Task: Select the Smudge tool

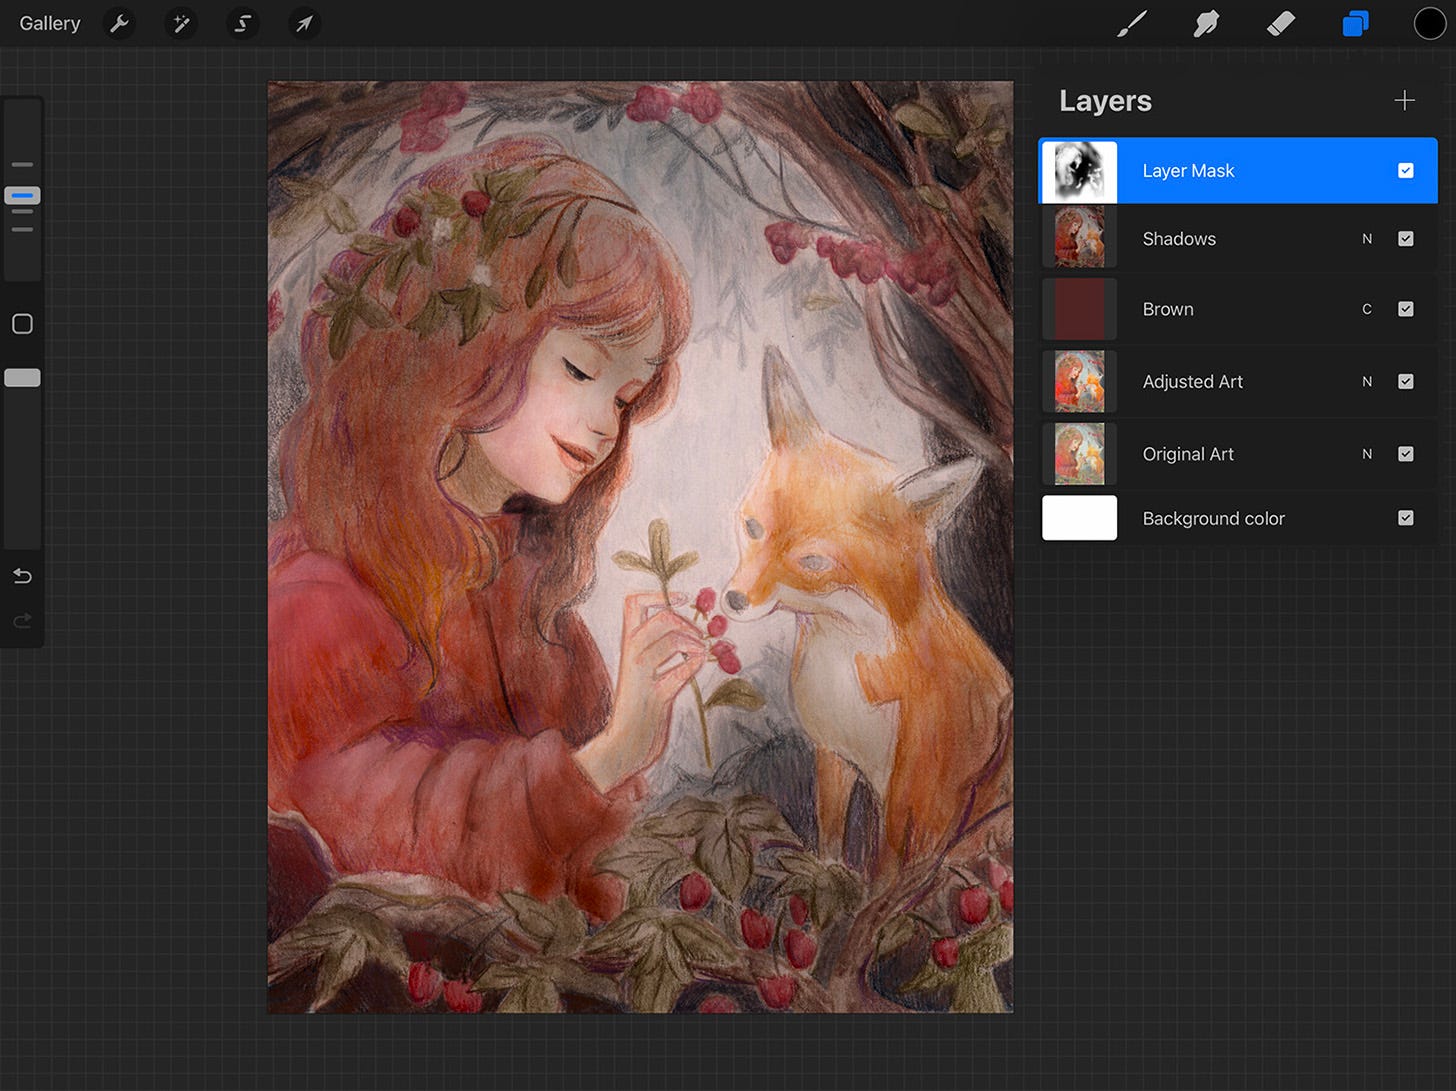Action: point(1206,23)
